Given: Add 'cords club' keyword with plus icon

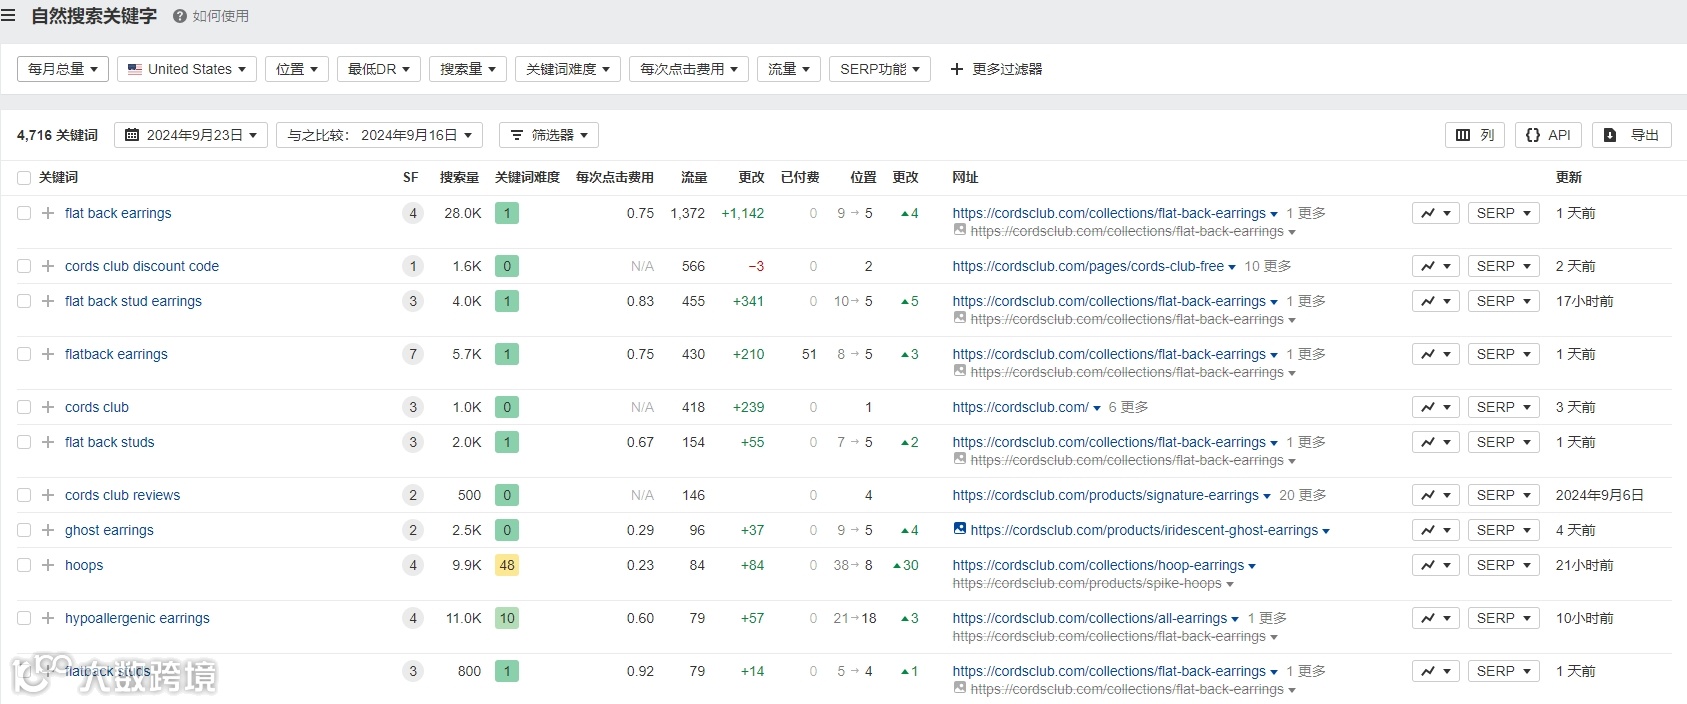Looking at the screenshot, I should [x=48, y=407].
